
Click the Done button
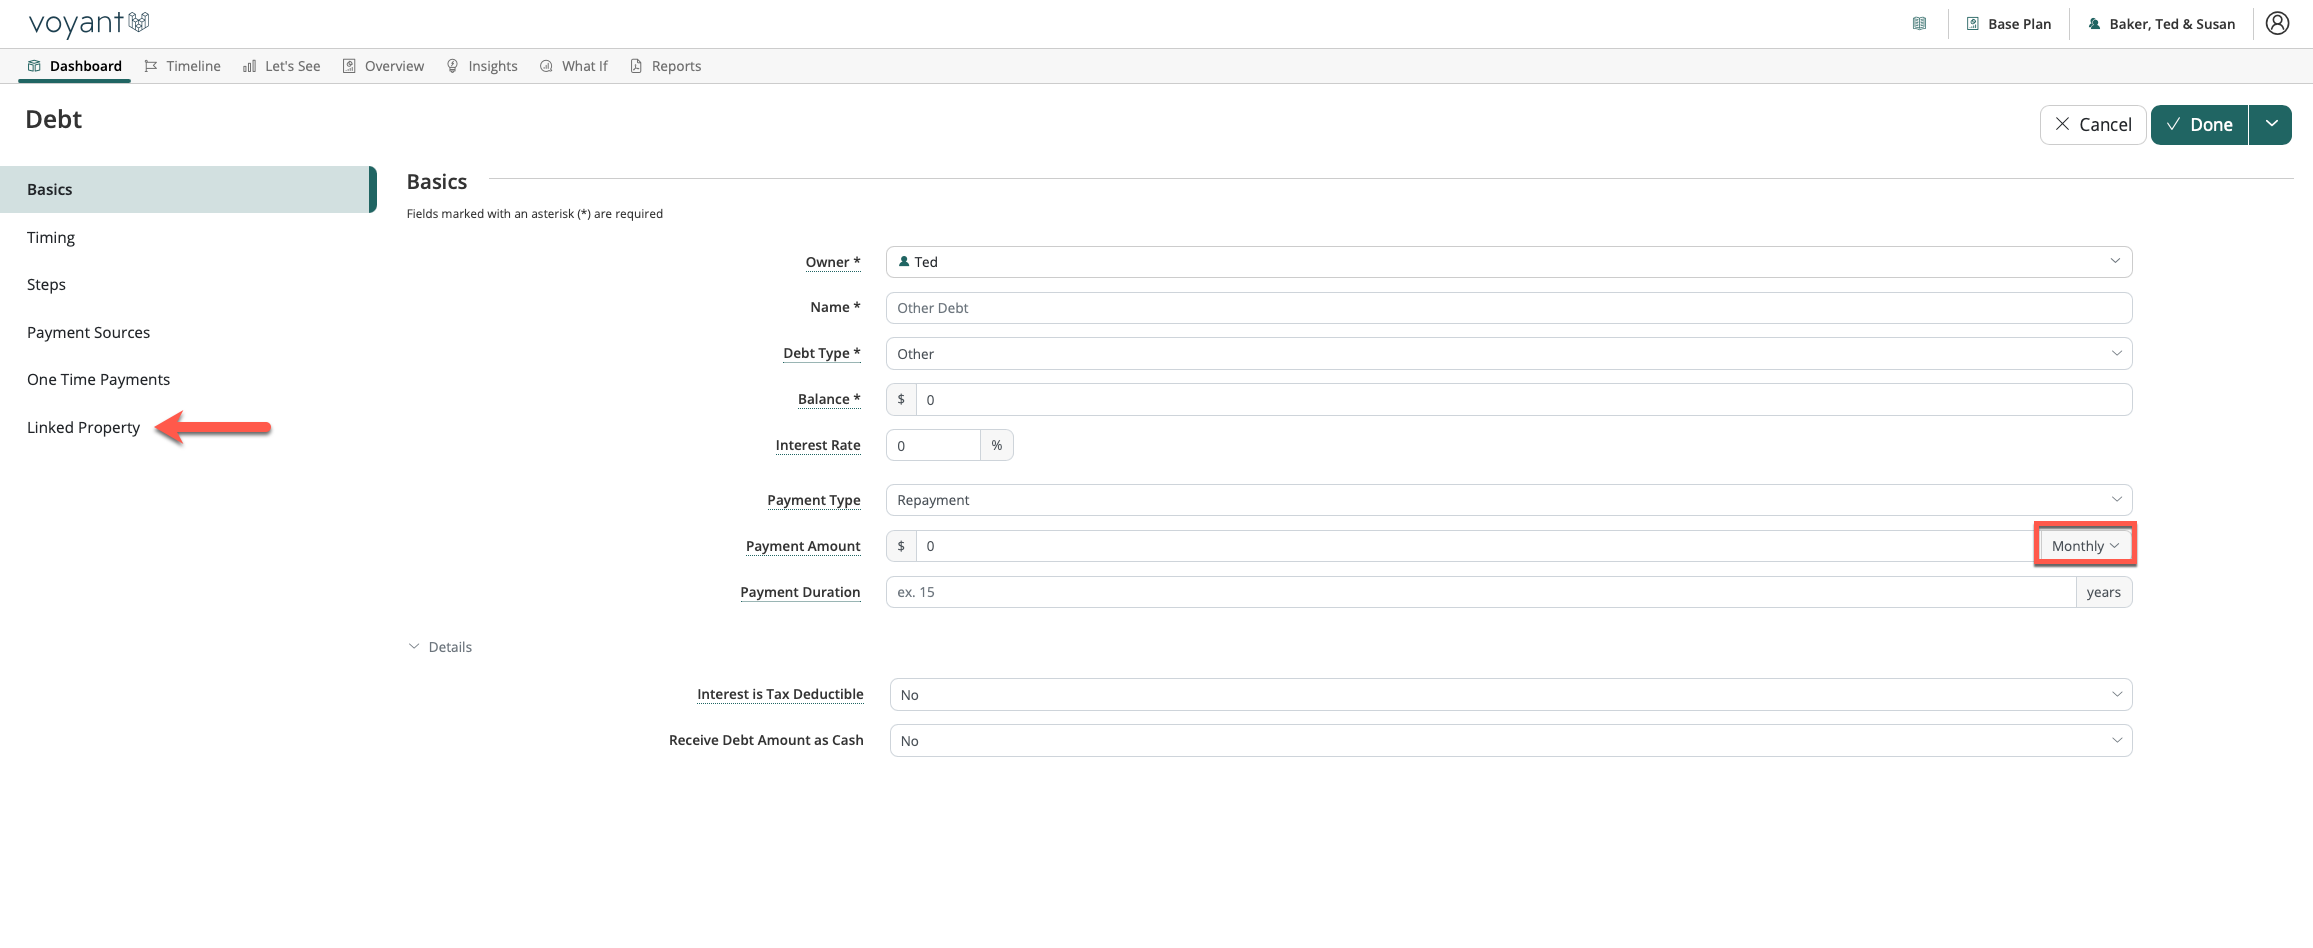click(2199, 125)
